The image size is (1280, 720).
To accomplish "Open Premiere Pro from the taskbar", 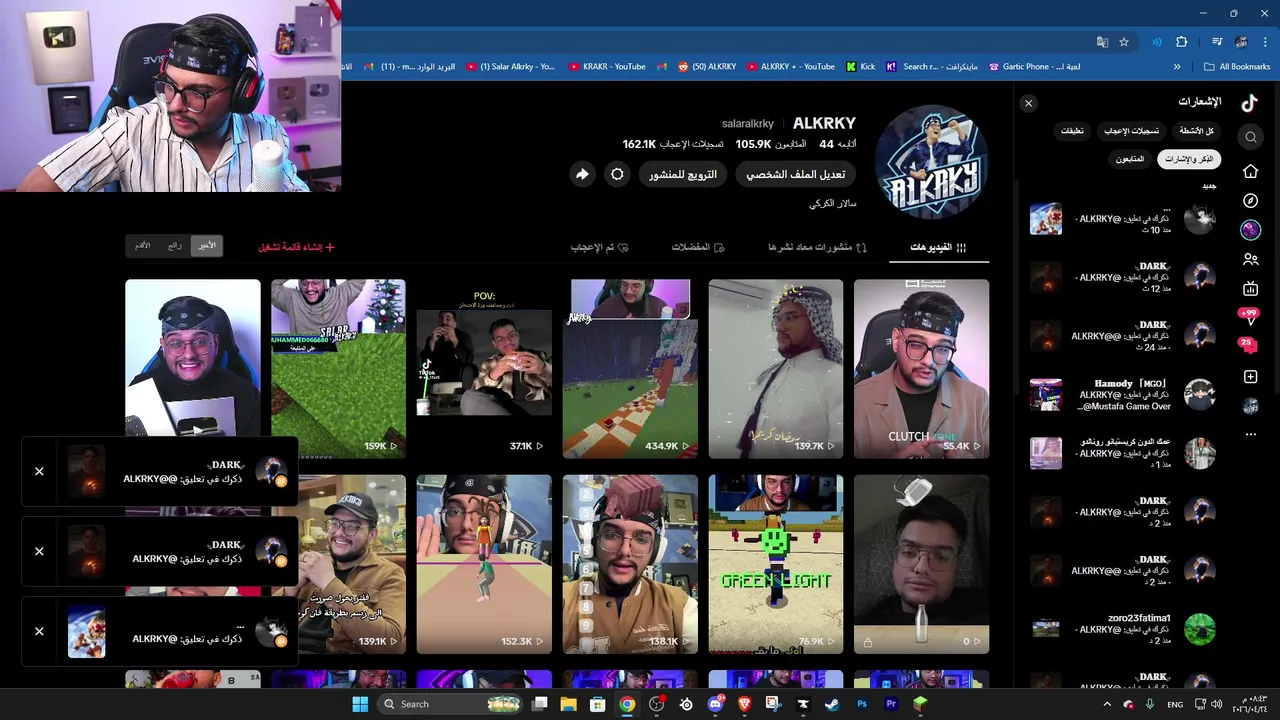I will (x=890, y=704).
